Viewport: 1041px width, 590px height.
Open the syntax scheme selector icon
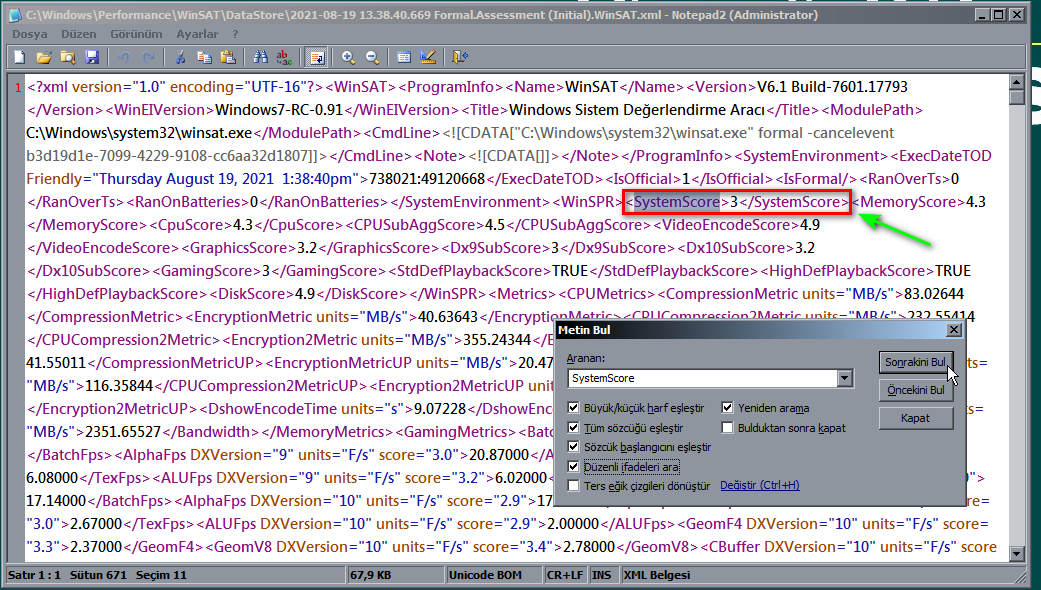(404, 58)
